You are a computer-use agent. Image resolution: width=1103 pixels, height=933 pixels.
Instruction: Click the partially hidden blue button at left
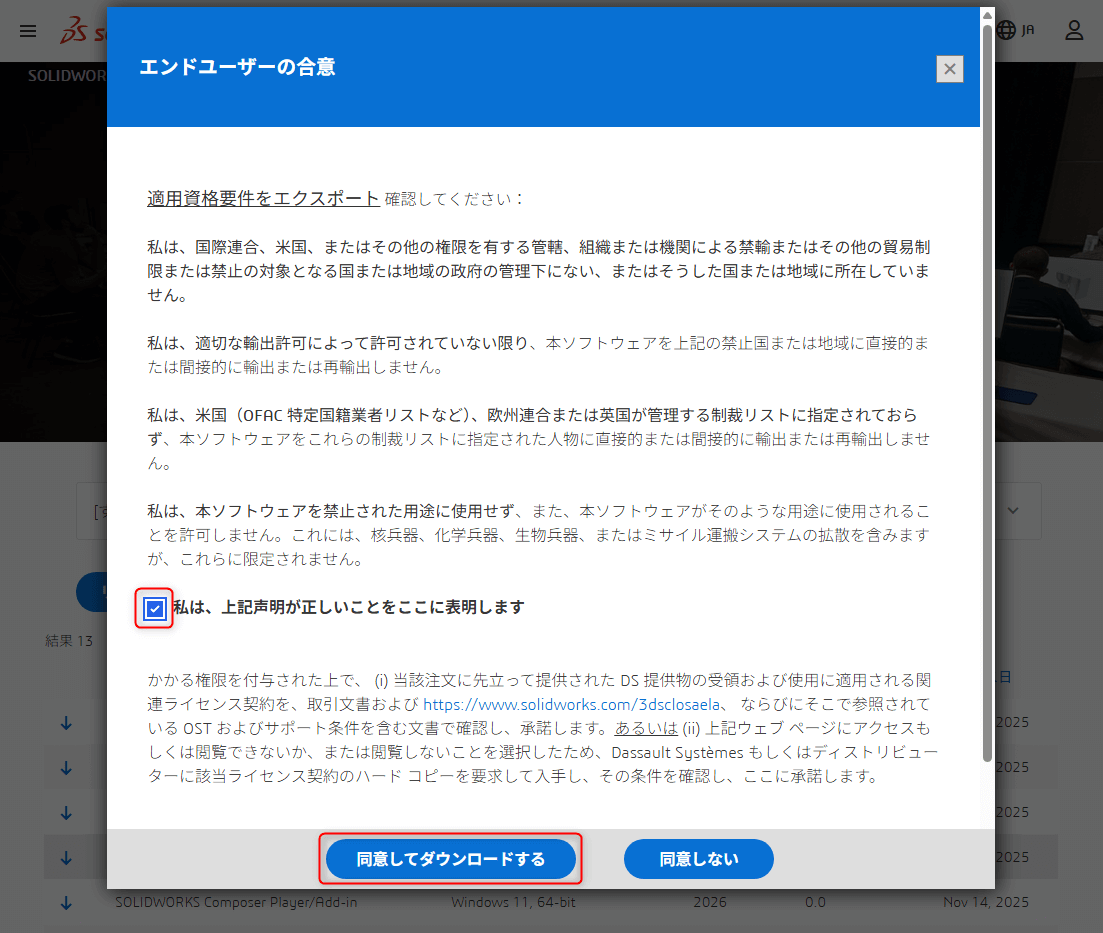pyautogui.click(x=92, y=592)
